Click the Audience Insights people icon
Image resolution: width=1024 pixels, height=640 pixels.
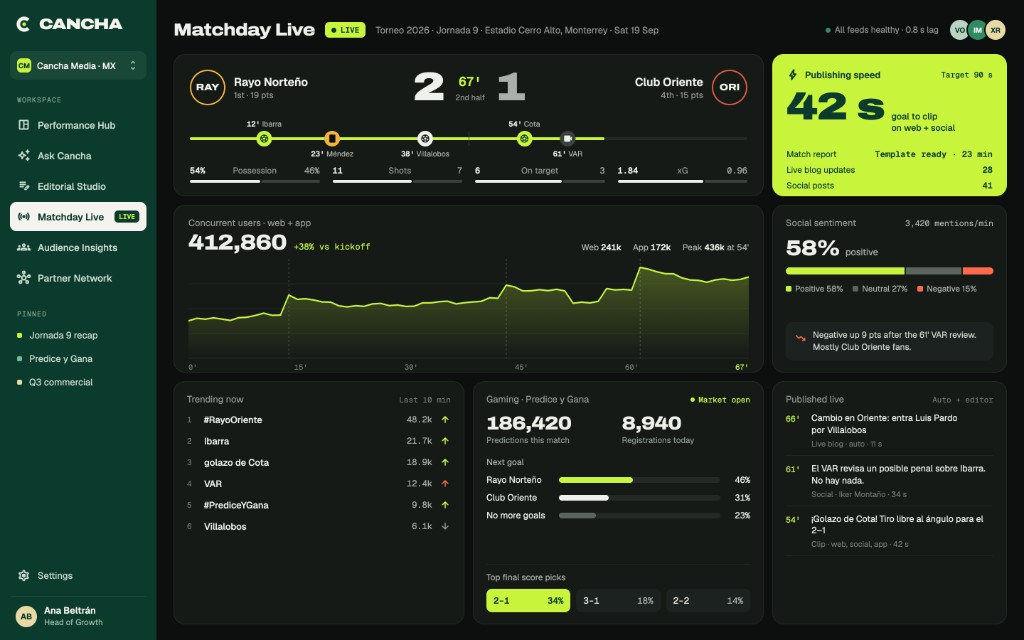click(x=24, y=248)
